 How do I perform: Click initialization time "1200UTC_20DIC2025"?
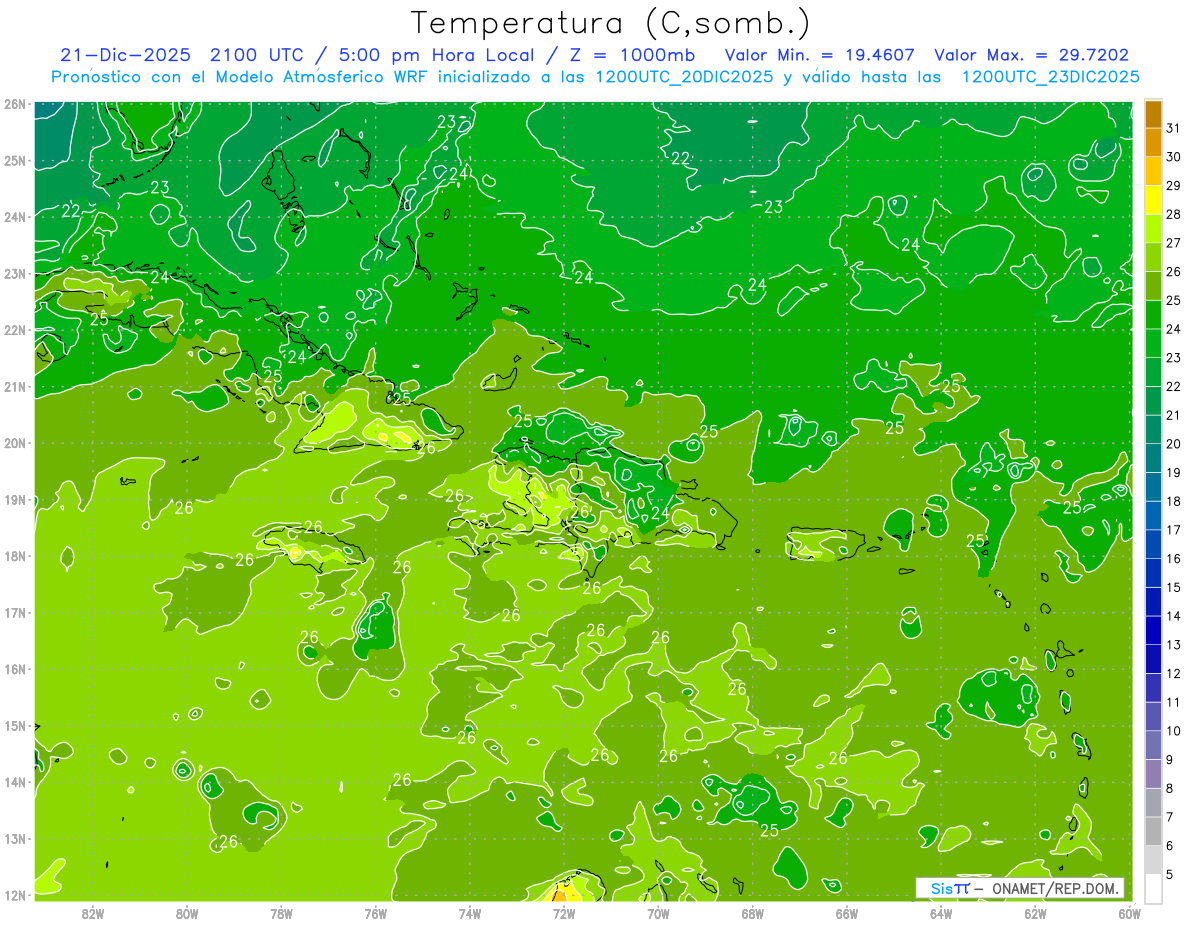pos(684,77)
